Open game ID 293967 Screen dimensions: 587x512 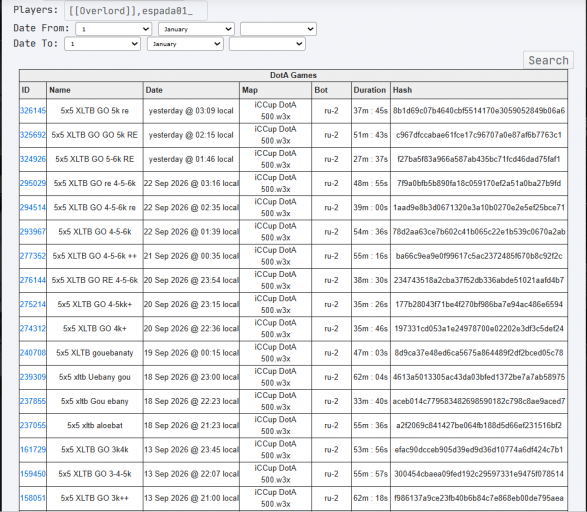33,232
